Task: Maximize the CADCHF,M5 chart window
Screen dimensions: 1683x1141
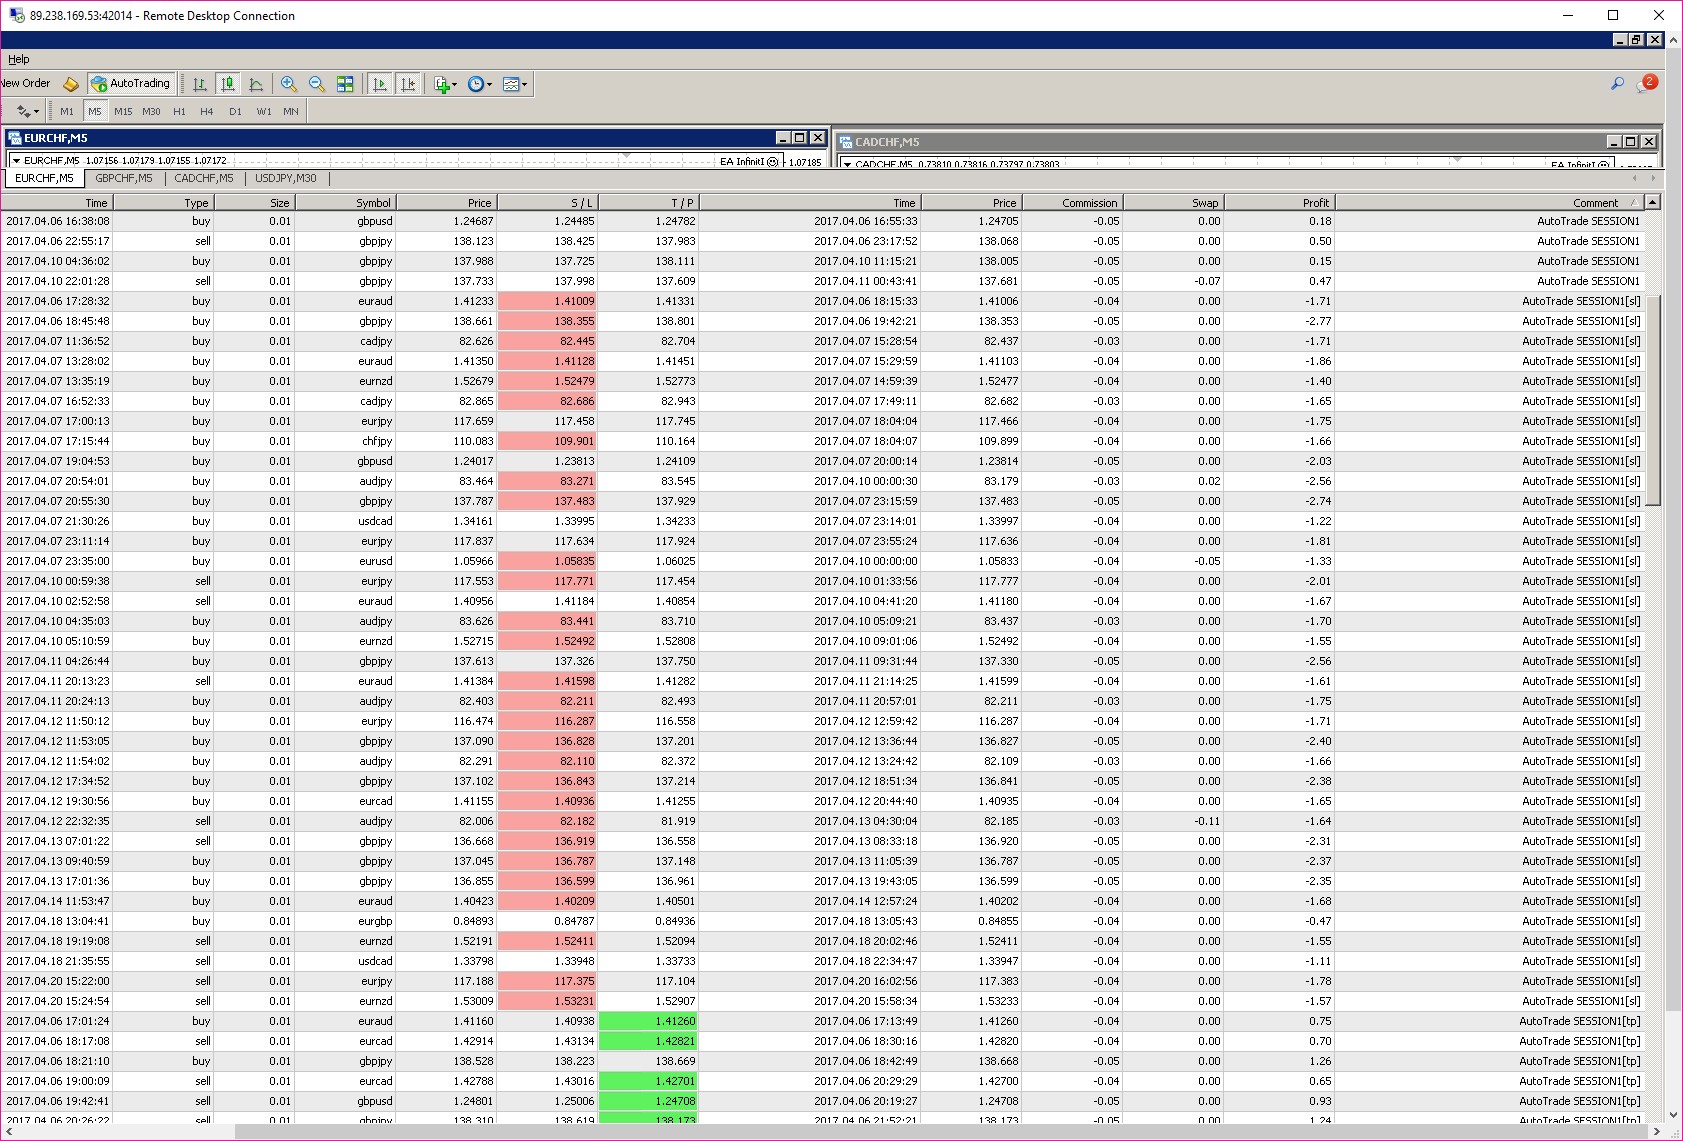Action: coord(1630,142)
